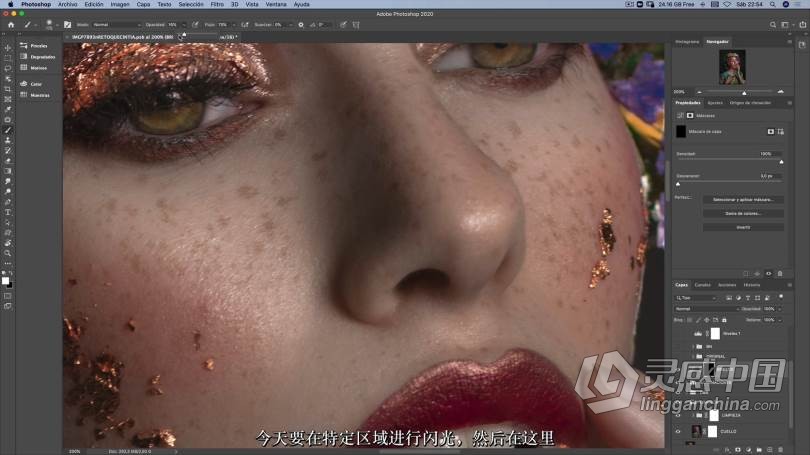This screenshot has height=455, width=810.
Task: Adjust Navigator zoom slider handle
Action: [744, 93]
